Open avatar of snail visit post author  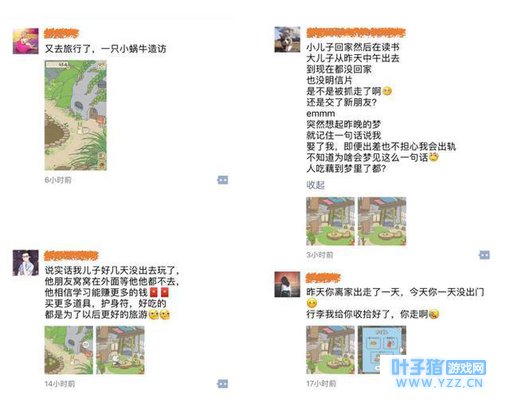pos(26,41)
